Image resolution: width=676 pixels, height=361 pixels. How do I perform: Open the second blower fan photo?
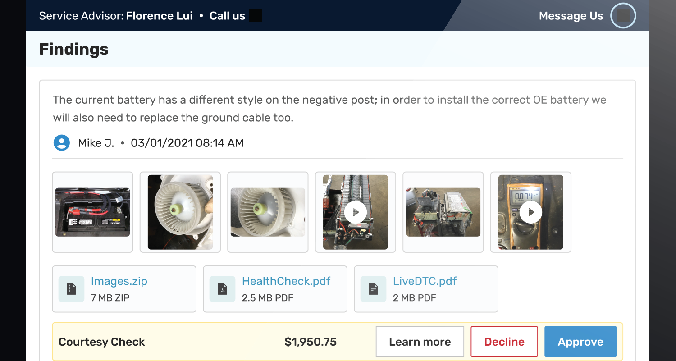pyautogui.click(x=268, y=212)
